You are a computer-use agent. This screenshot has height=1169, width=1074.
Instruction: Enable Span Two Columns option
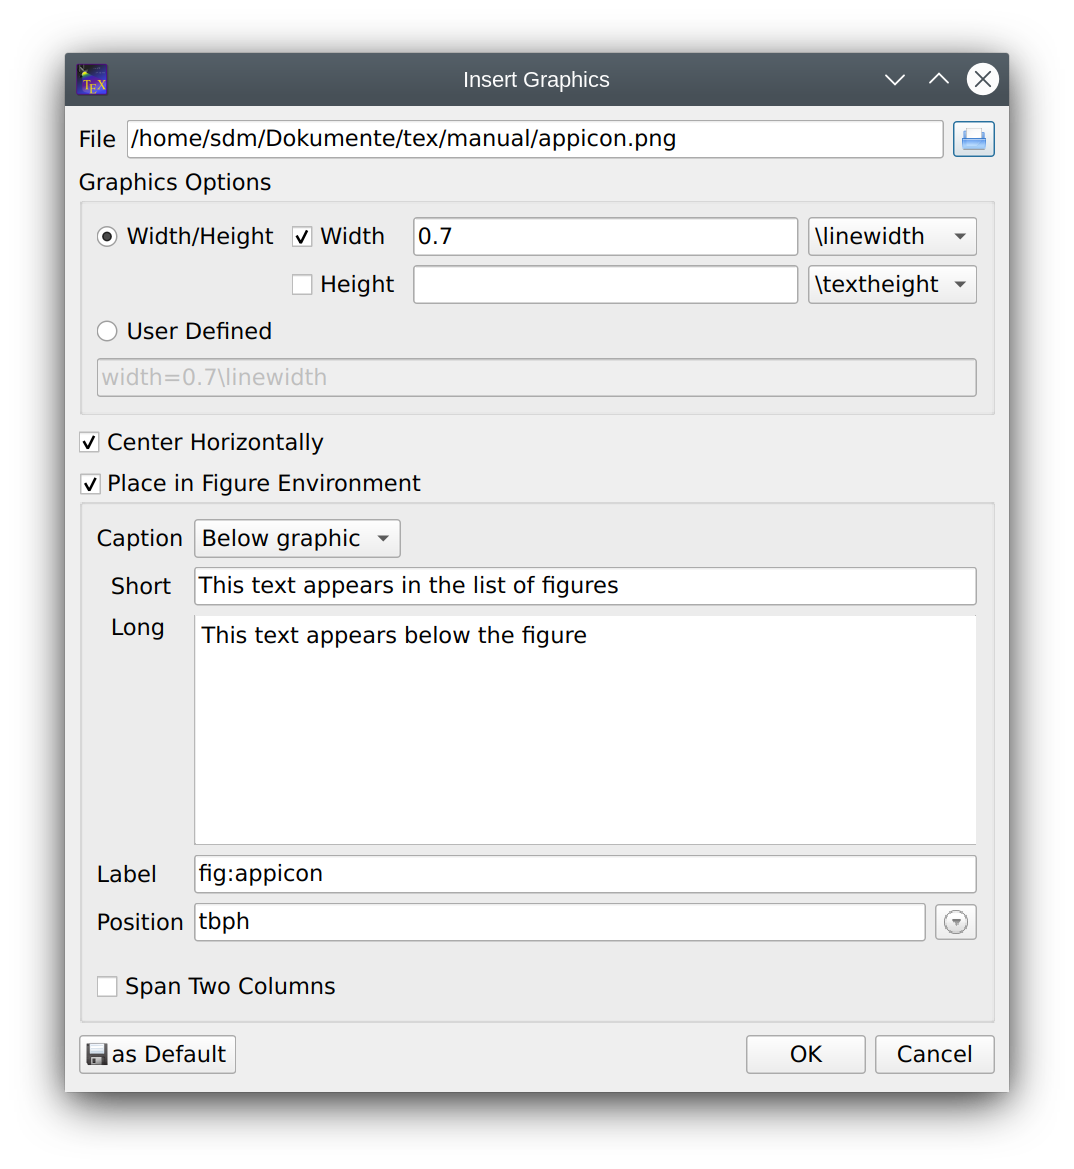[x=107, y=987]
